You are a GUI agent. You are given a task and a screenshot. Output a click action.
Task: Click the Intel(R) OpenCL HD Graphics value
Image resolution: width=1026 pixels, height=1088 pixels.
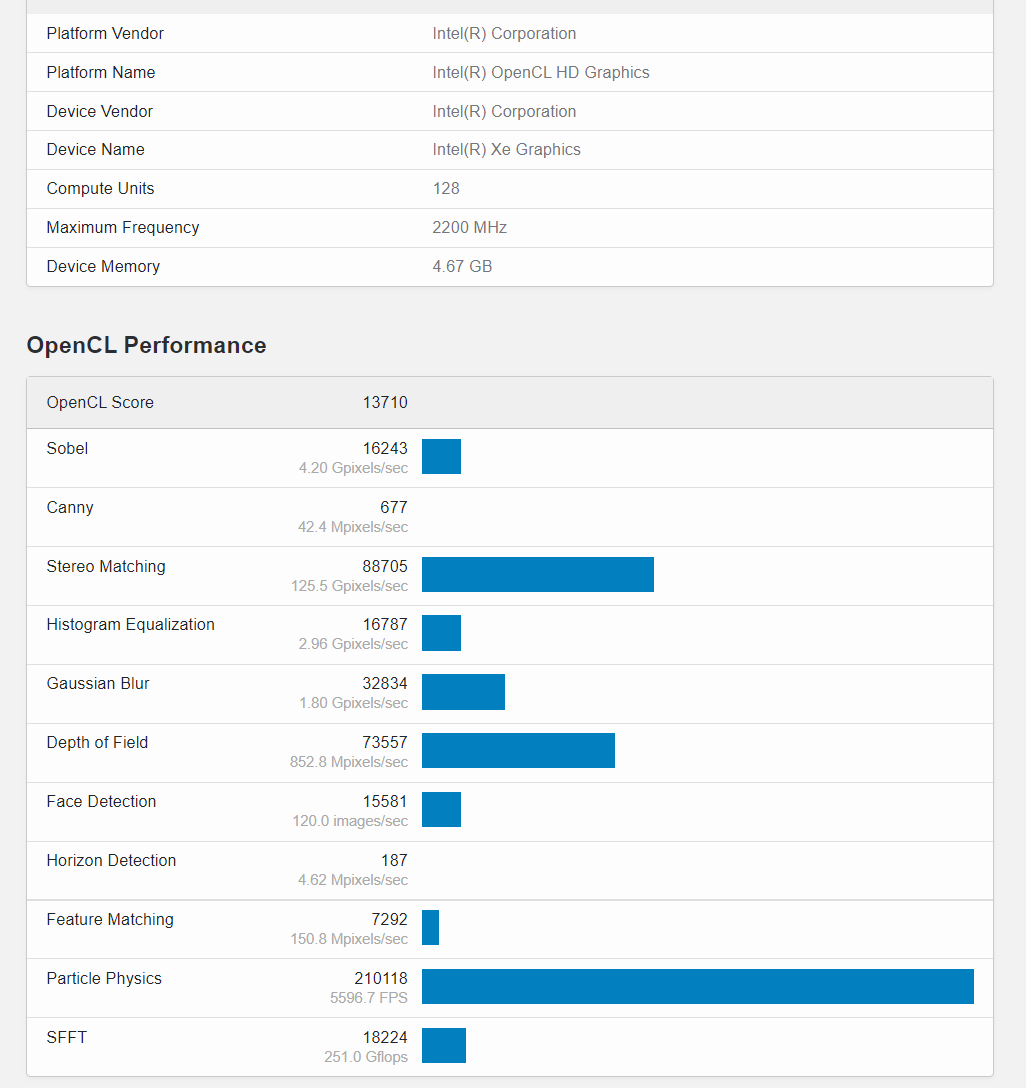[540, 72]
